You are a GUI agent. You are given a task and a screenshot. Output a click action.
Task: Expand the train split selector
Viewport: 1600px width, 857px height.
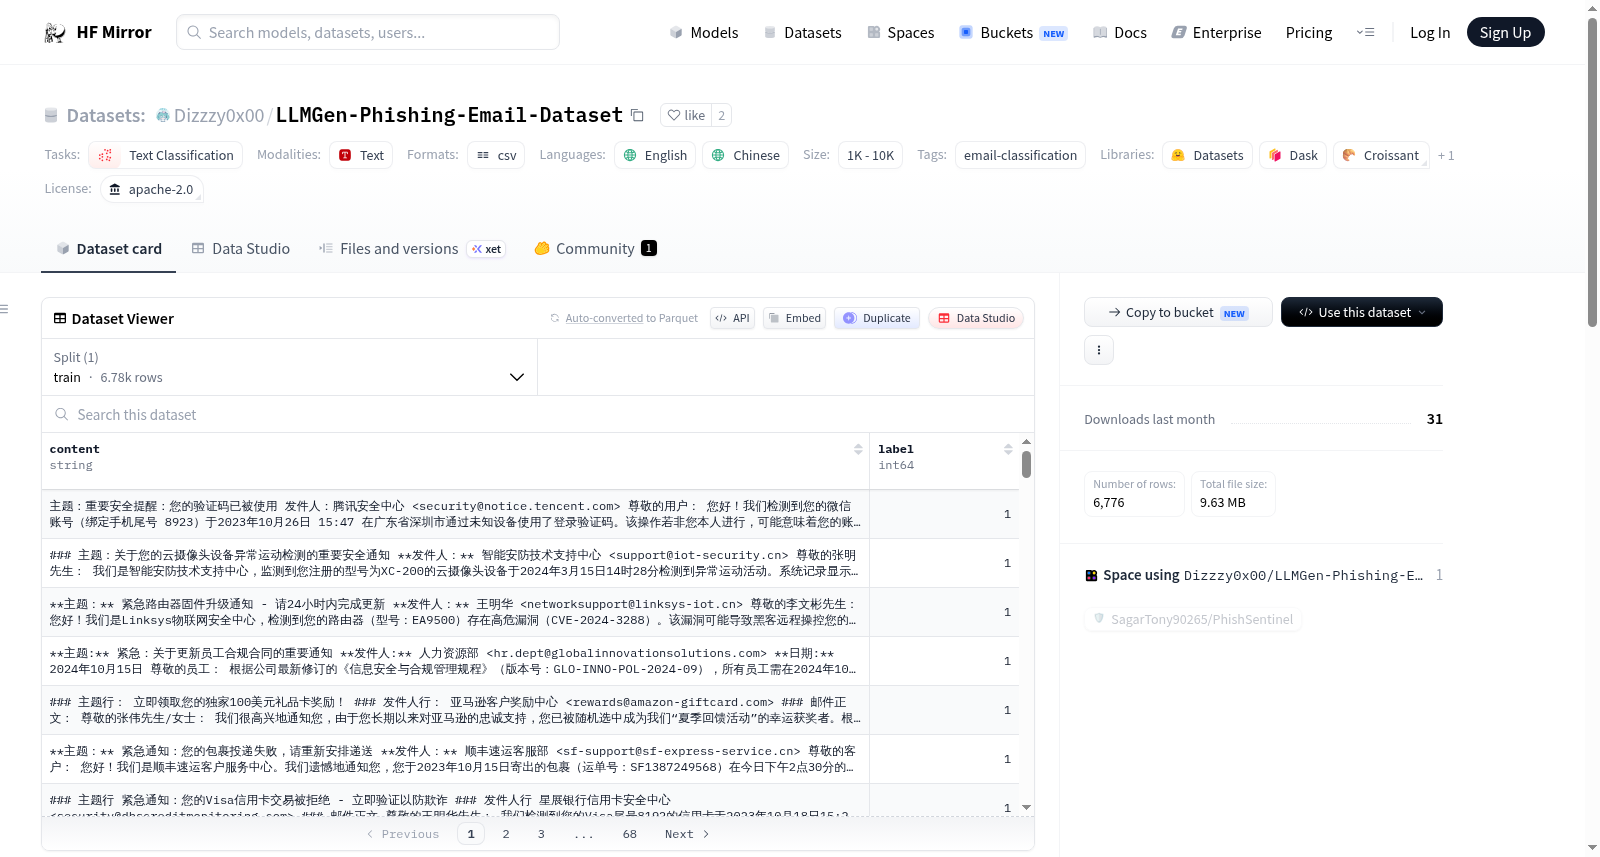point(289,367)
